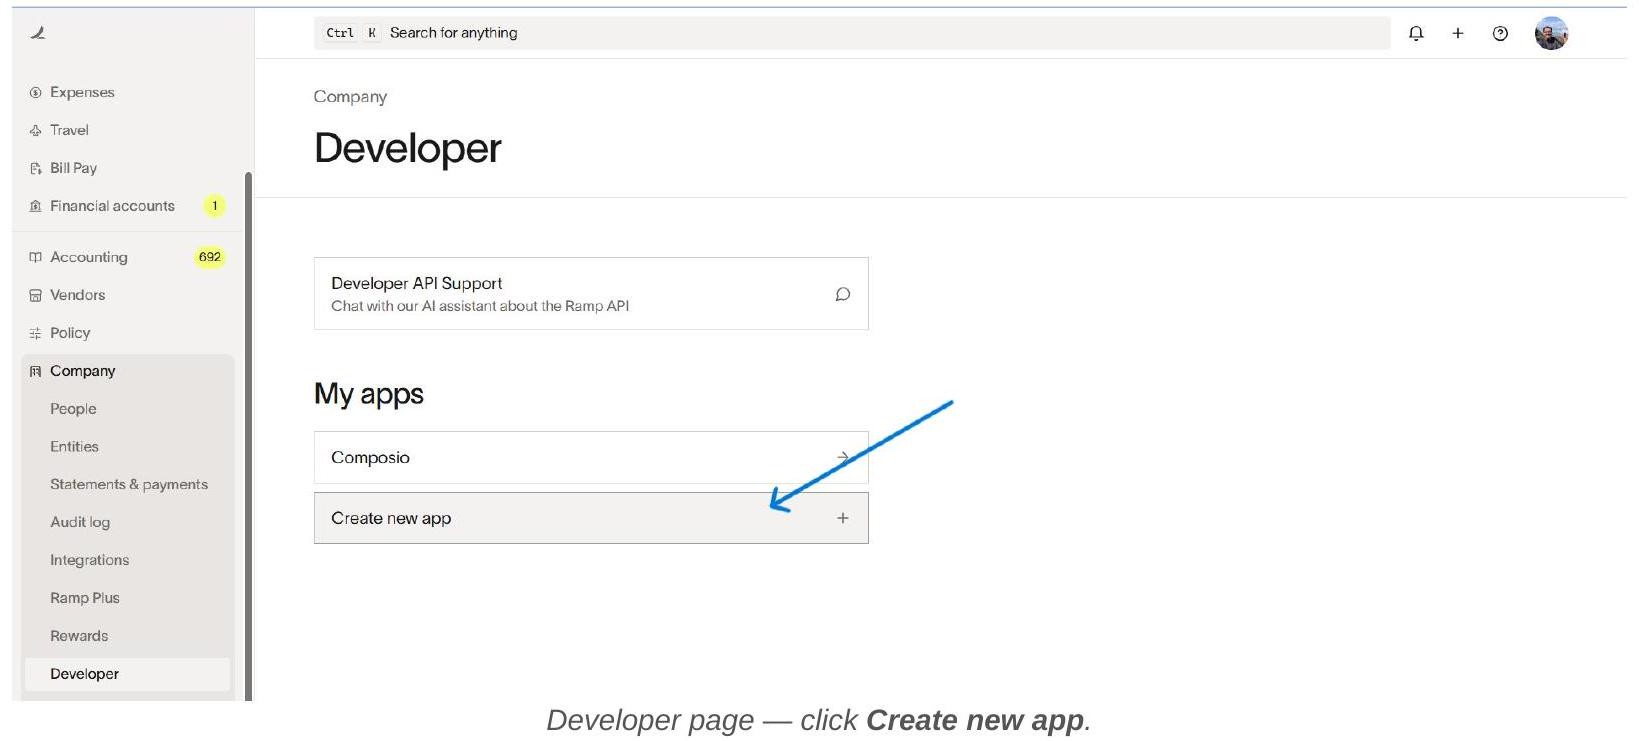Viewport: 1639px width, 741px height.
Task: Click the chat bubble icon on API Support
Action: (x=843, y=294)
